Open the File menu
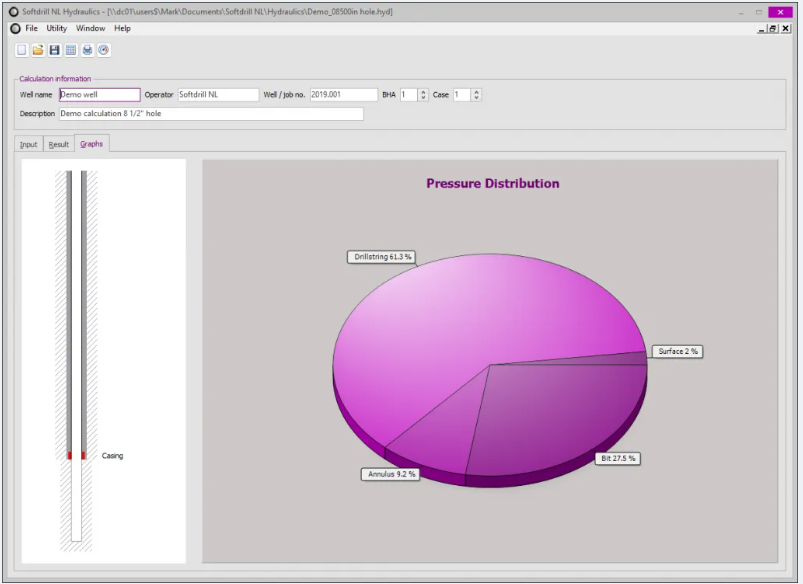This screenshot has height=584, width=803. pyautogui.click(x=31, y=29)
